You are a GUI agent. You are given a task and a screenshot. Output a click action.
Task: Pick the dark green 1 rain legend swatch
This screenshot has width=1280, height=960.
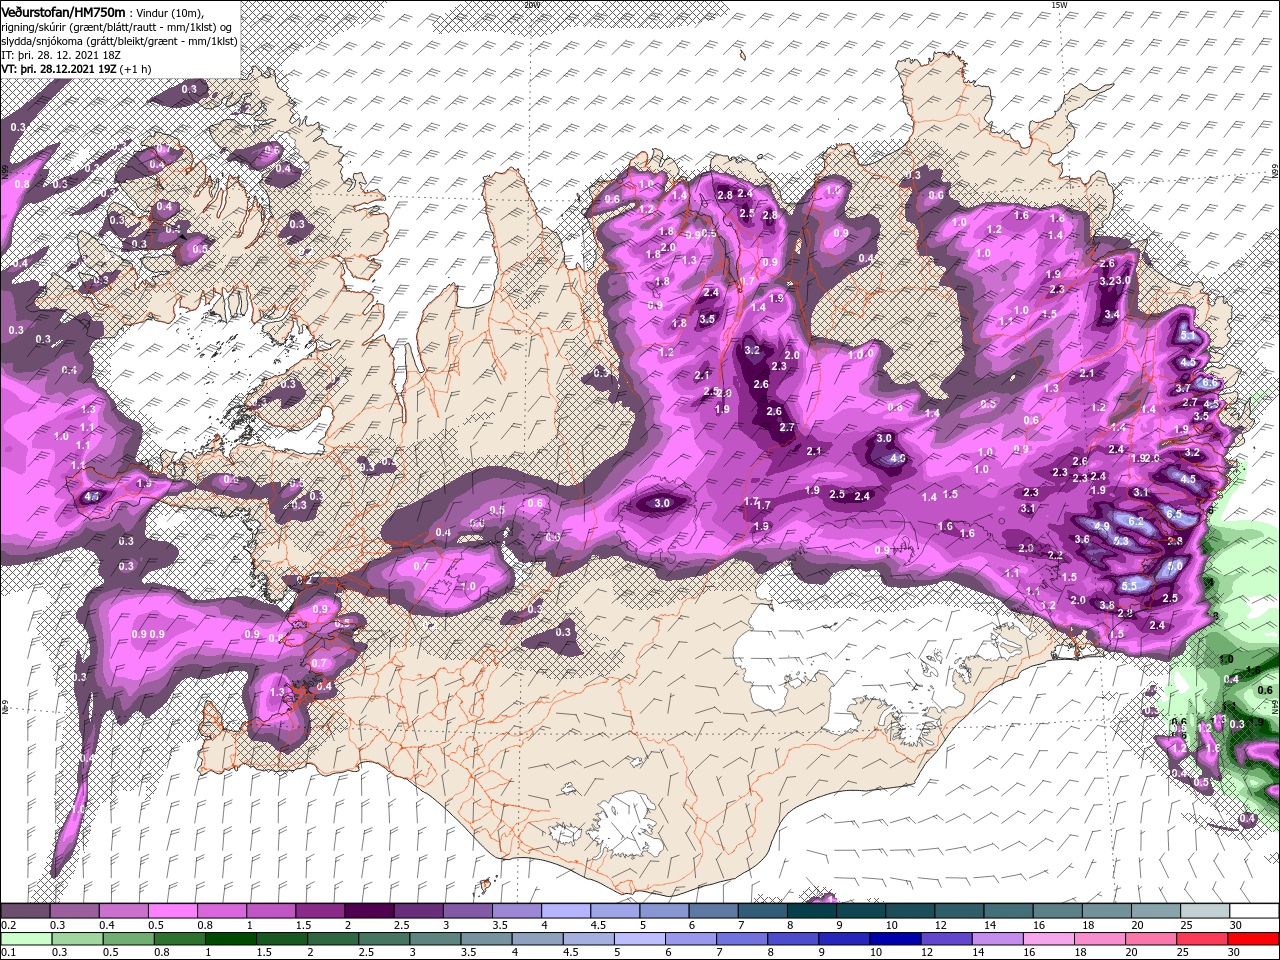pyautogui.click(x=230, y=939)
